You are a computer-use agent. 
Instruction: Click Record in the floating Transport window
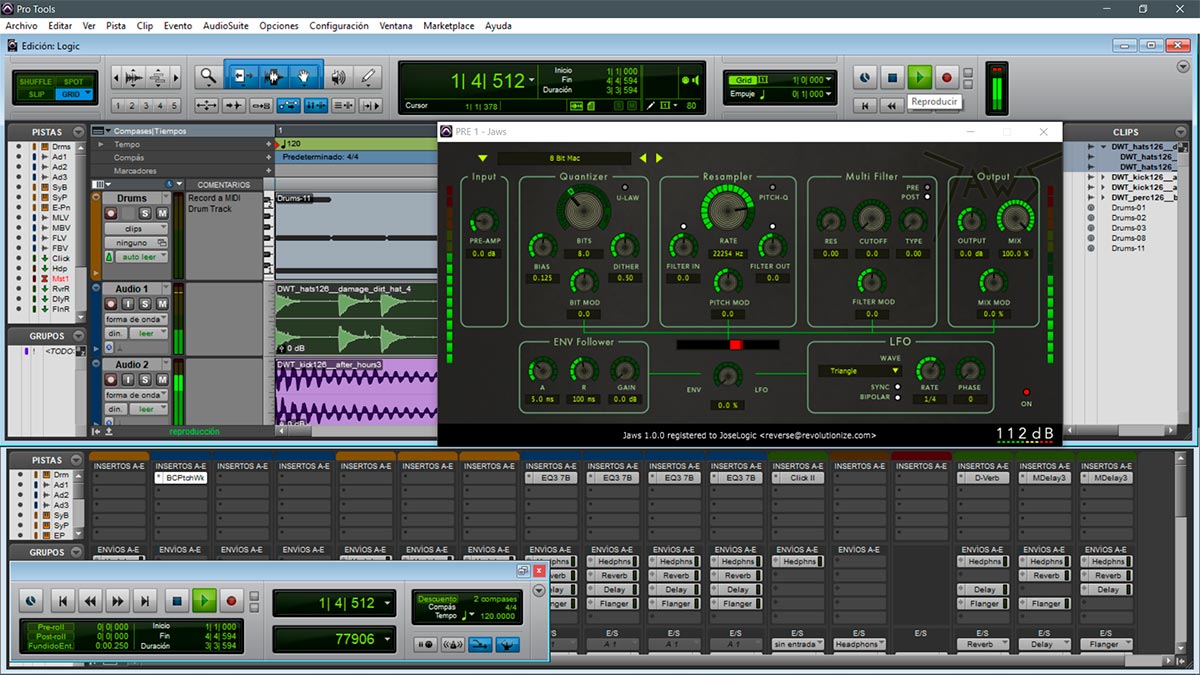pyautogui.click(x=232, y=601)
